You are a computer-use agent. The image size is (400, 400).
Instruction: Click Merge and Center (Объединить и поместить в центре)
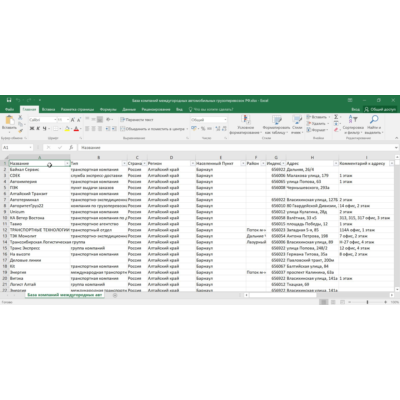tap(154, 129)
